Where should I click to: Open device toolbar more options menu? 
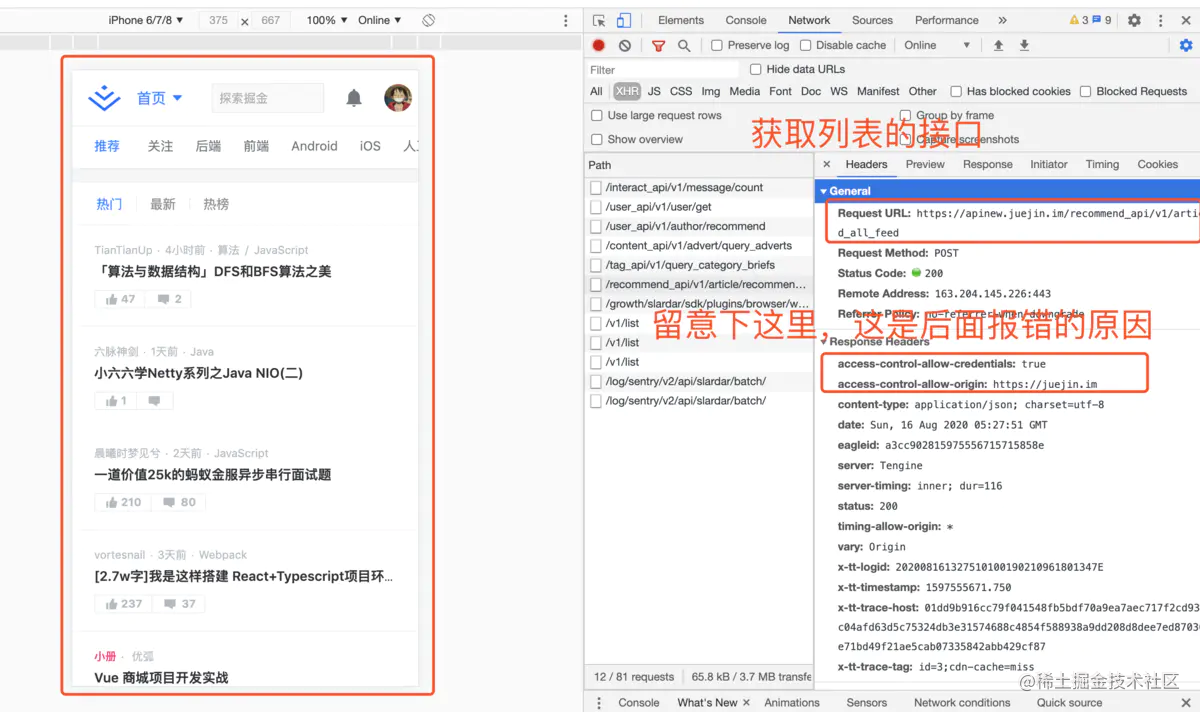(566, 20)
